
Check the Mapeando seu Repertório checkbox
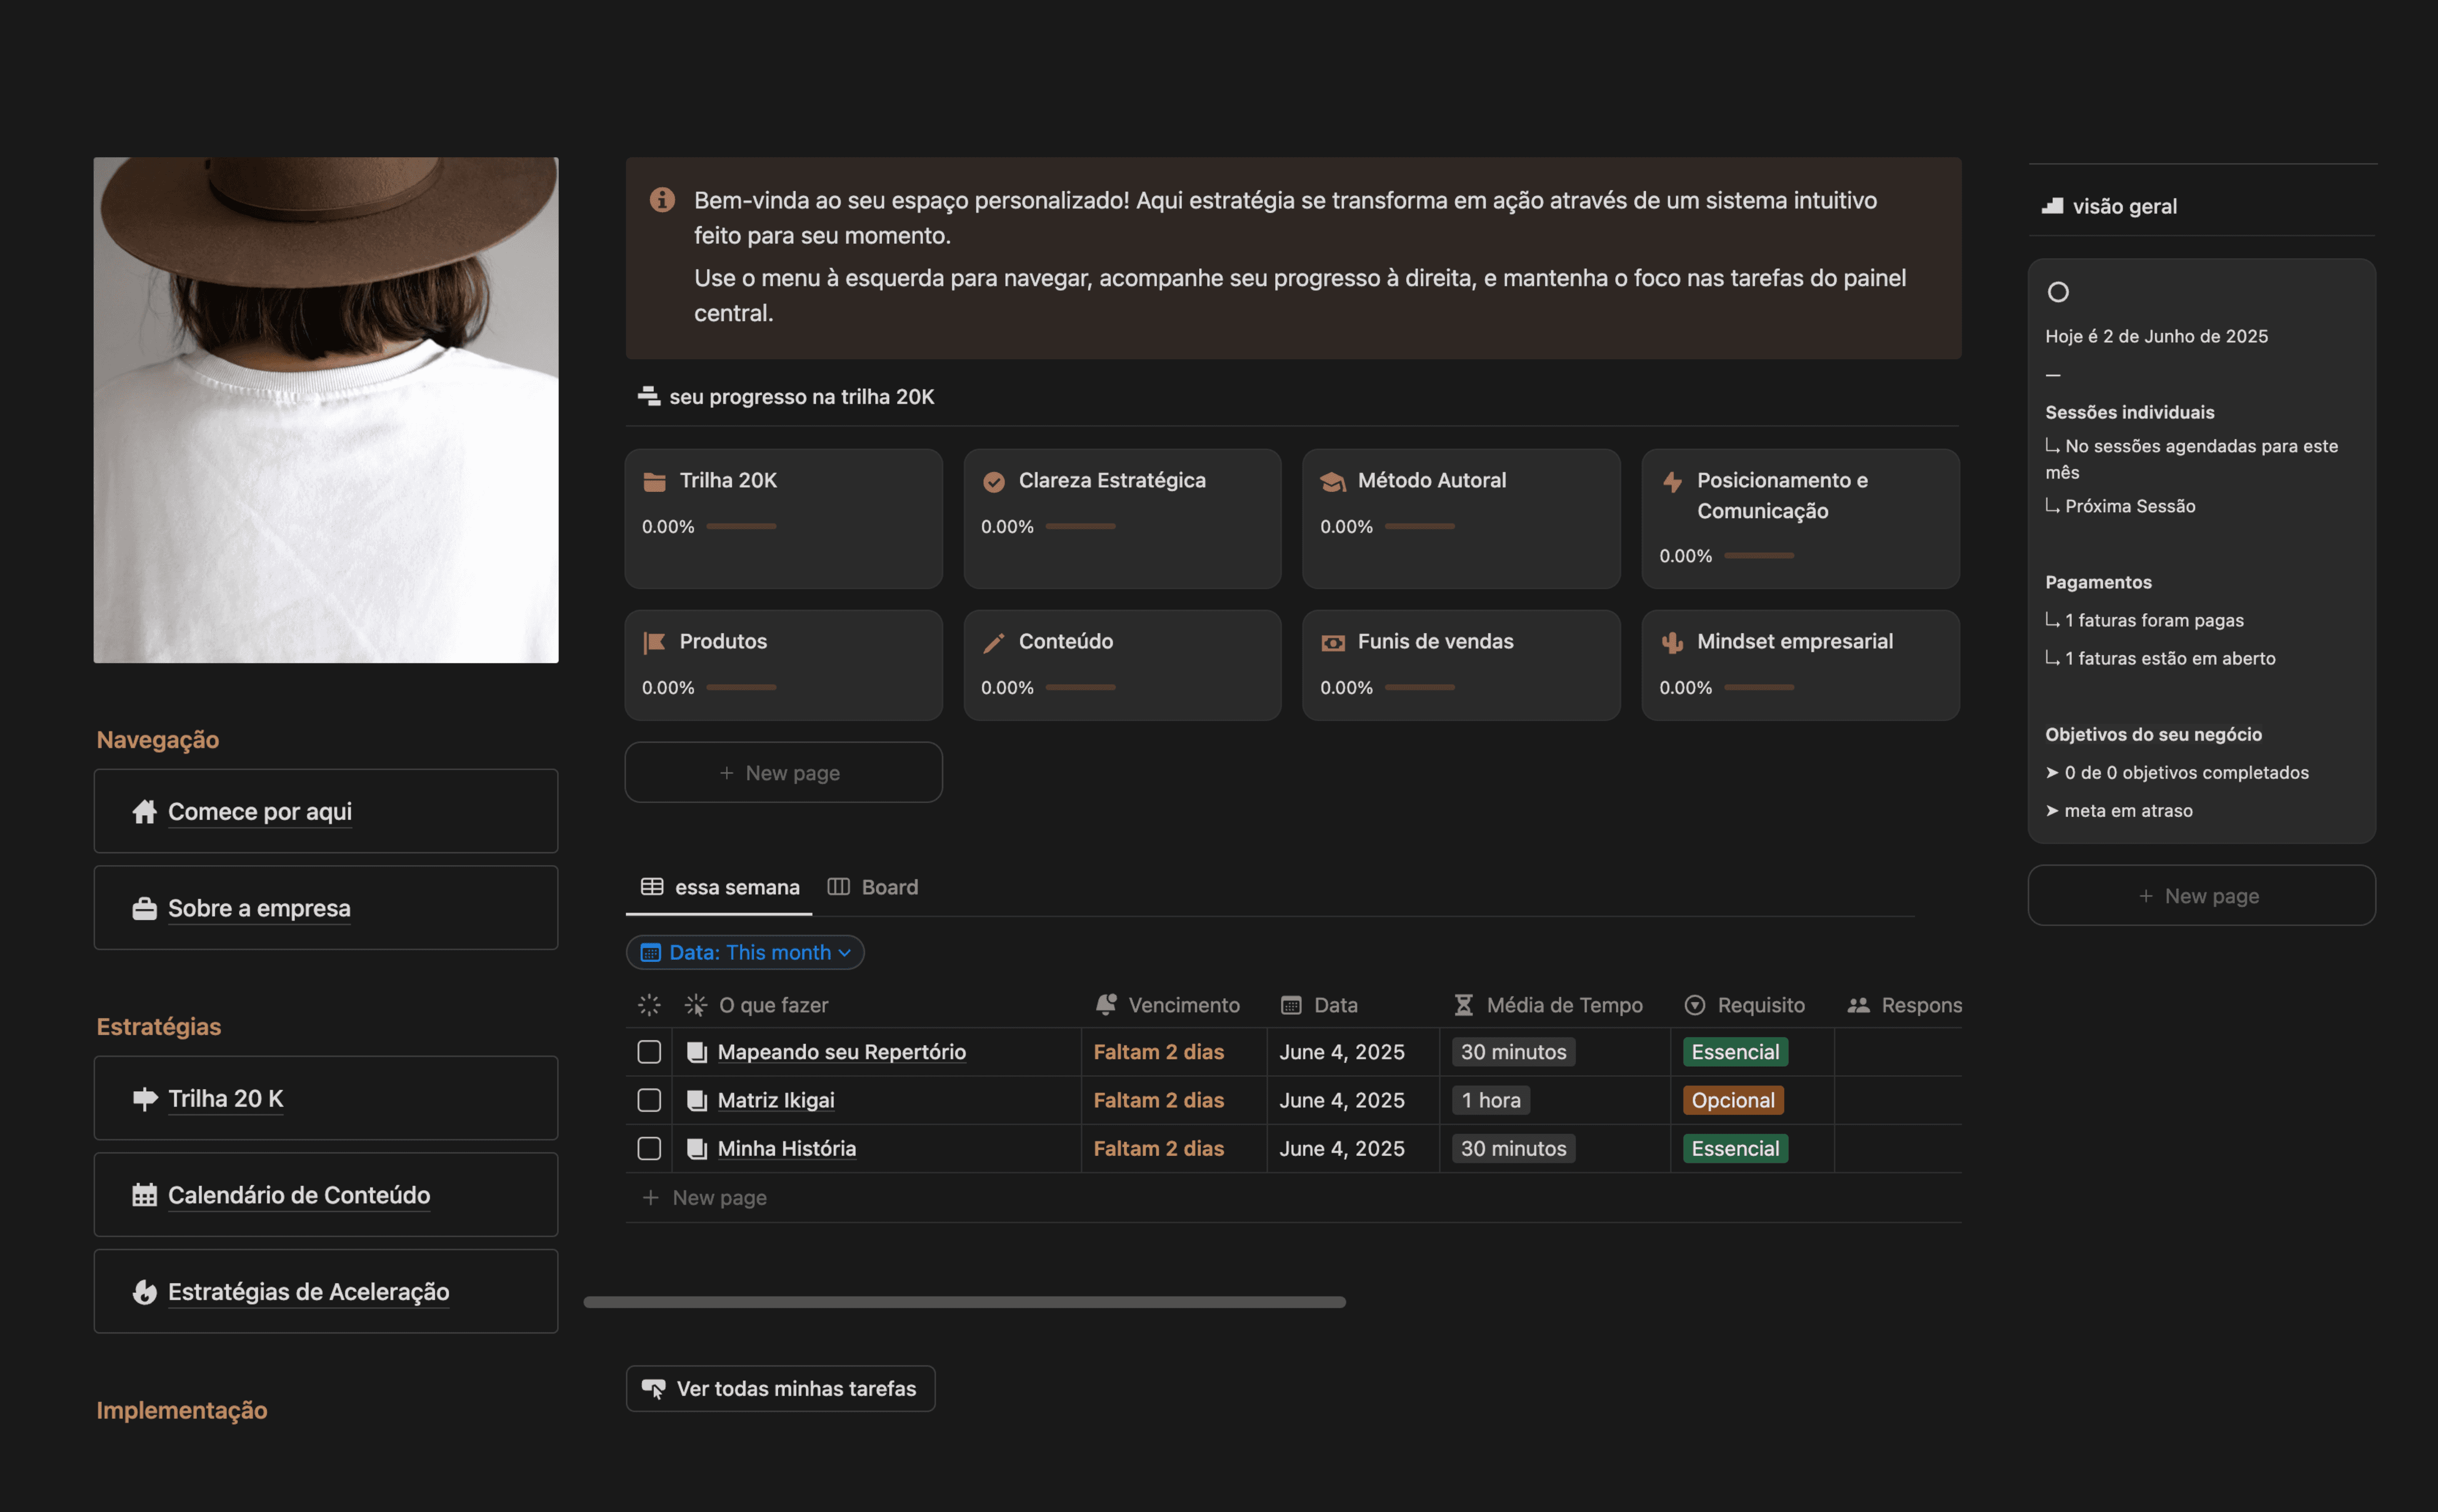[x=649, y=1052]
